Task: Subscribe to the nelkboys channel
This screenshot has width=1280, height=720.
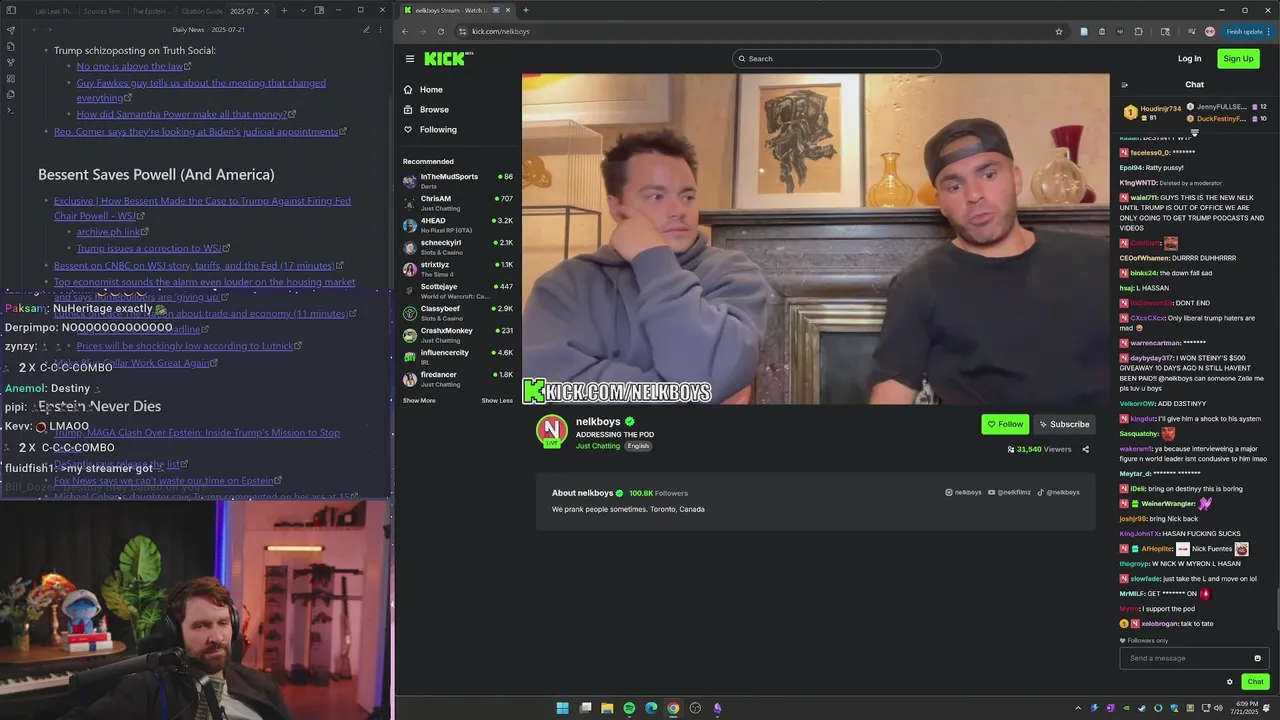Action: click(1063, 424)
